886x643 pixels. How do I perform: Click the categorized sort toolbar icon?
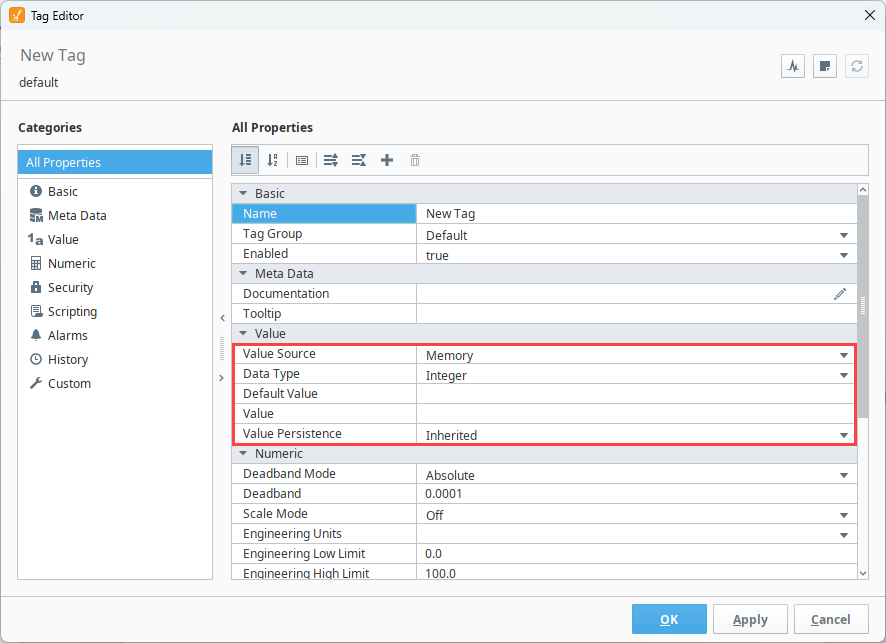click(245, 160)
